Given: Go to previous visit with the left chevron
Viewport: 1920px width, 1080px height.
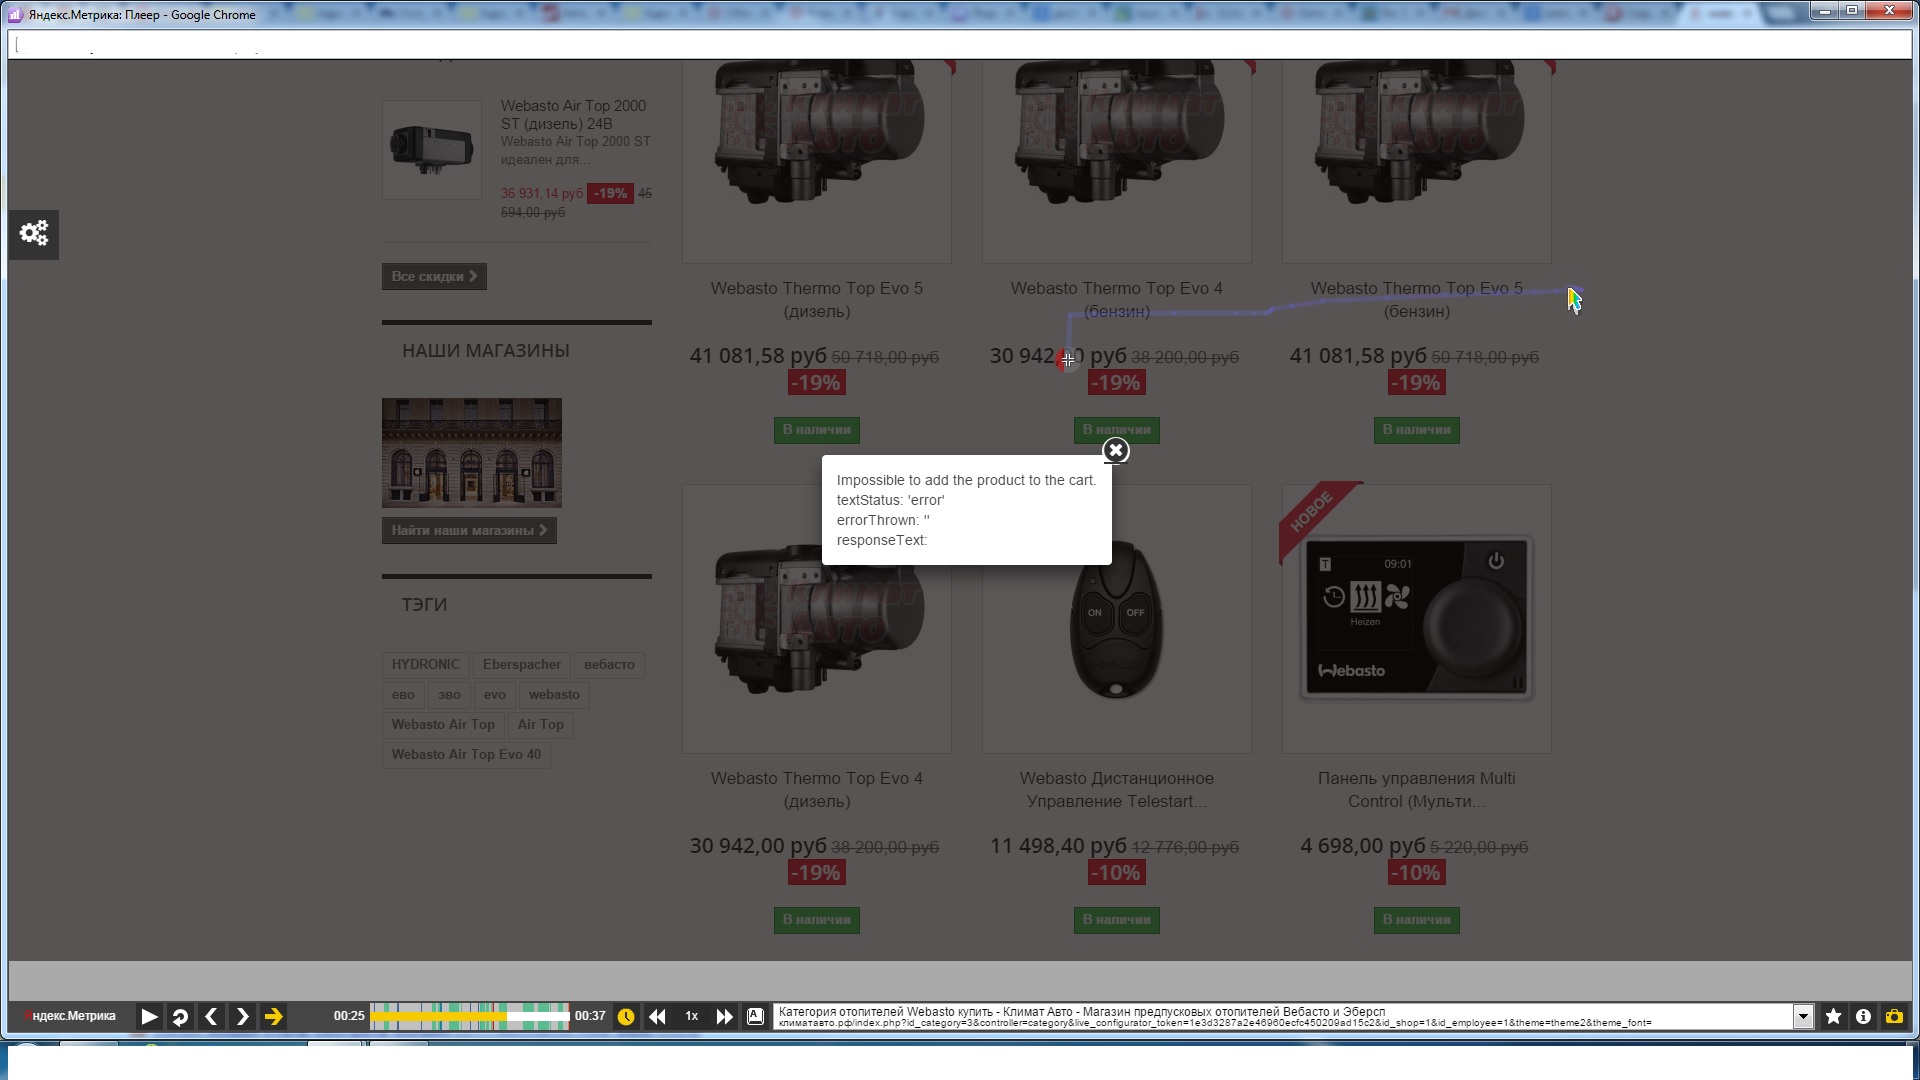Looking at the screenshot, I should (x=211, y=1017).
